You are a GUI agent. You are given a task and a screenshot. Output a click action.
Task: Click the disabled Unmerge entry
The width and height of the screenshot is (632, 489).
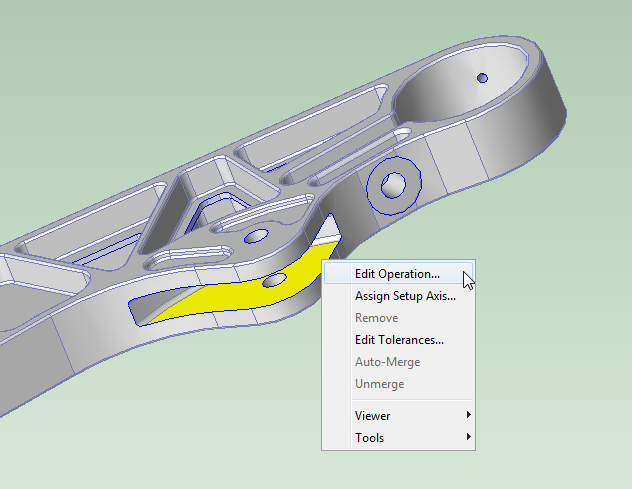point(380,384)
